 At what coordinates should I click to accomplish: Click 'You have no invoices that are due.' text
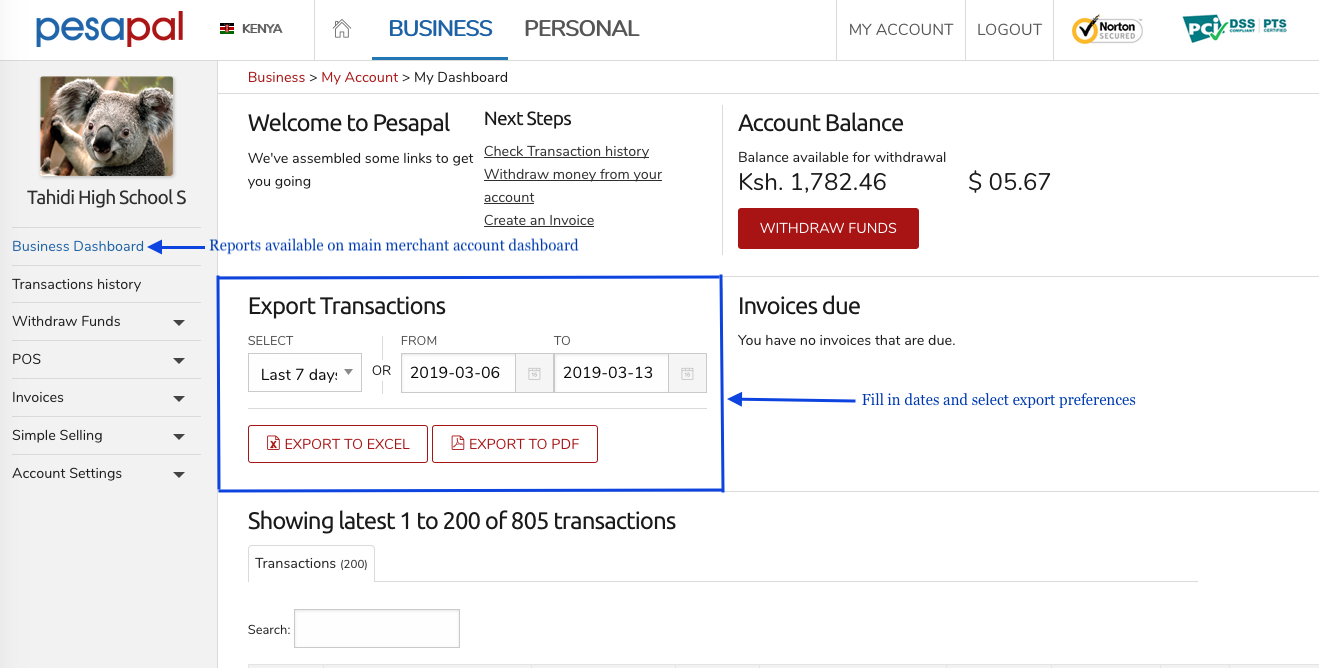point(847,340)
